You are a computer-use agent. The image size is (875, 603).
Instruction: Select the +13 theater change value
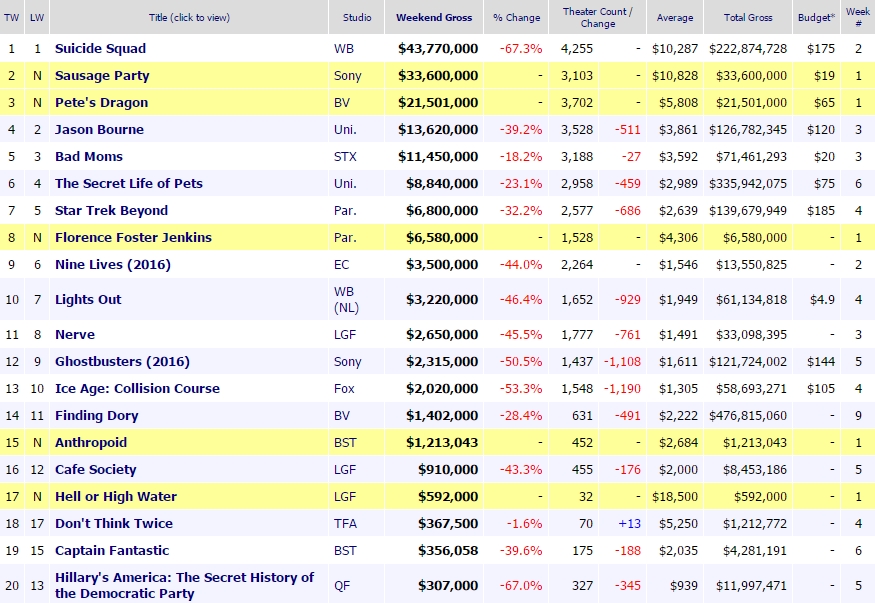tap(629, 524)
